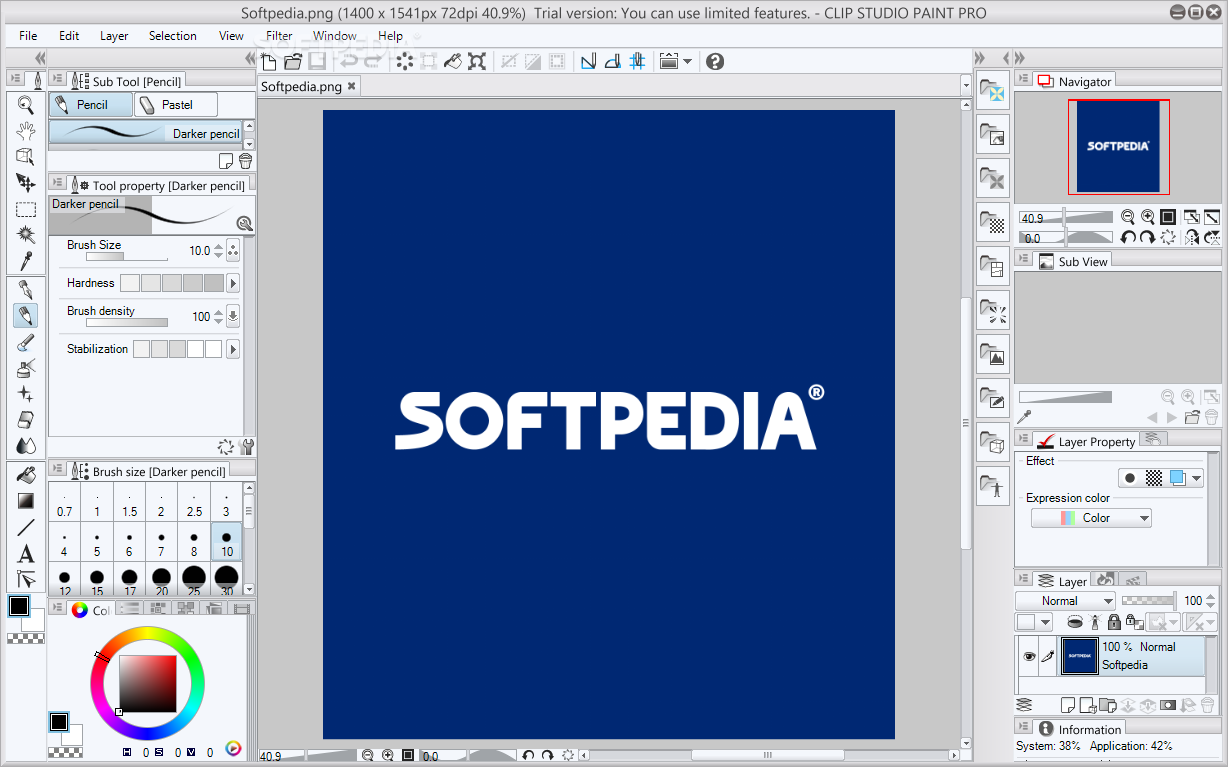Select the Brush tool
The height and width of the screenshot is (767, 1228).
click(26, 343)
